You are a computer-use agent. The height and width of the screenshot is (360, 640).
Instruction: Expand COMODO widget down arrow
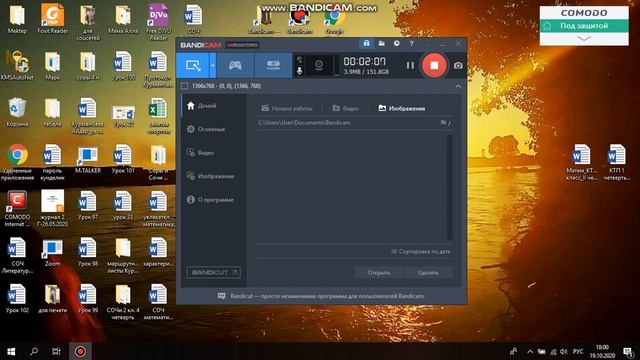584,38
